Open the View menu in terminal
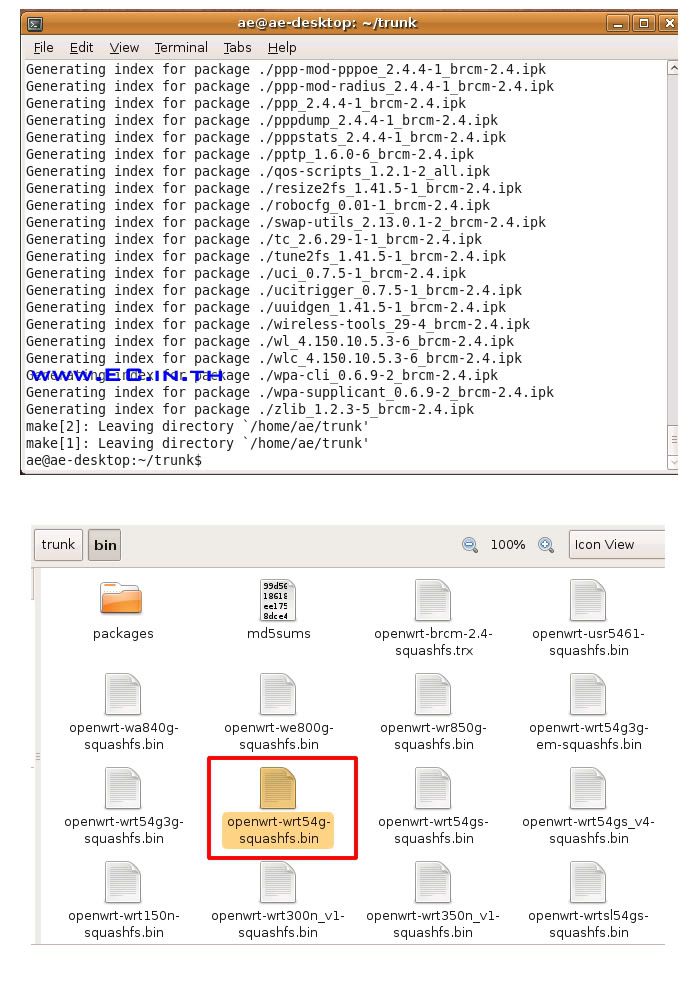 124,48
